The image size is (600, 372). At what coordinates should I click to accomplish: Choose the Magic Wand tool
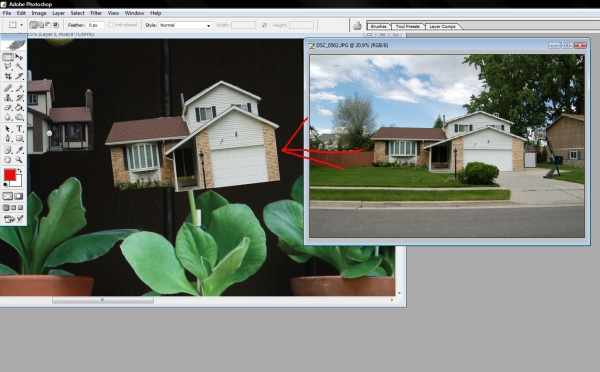[x=19, y=67]
